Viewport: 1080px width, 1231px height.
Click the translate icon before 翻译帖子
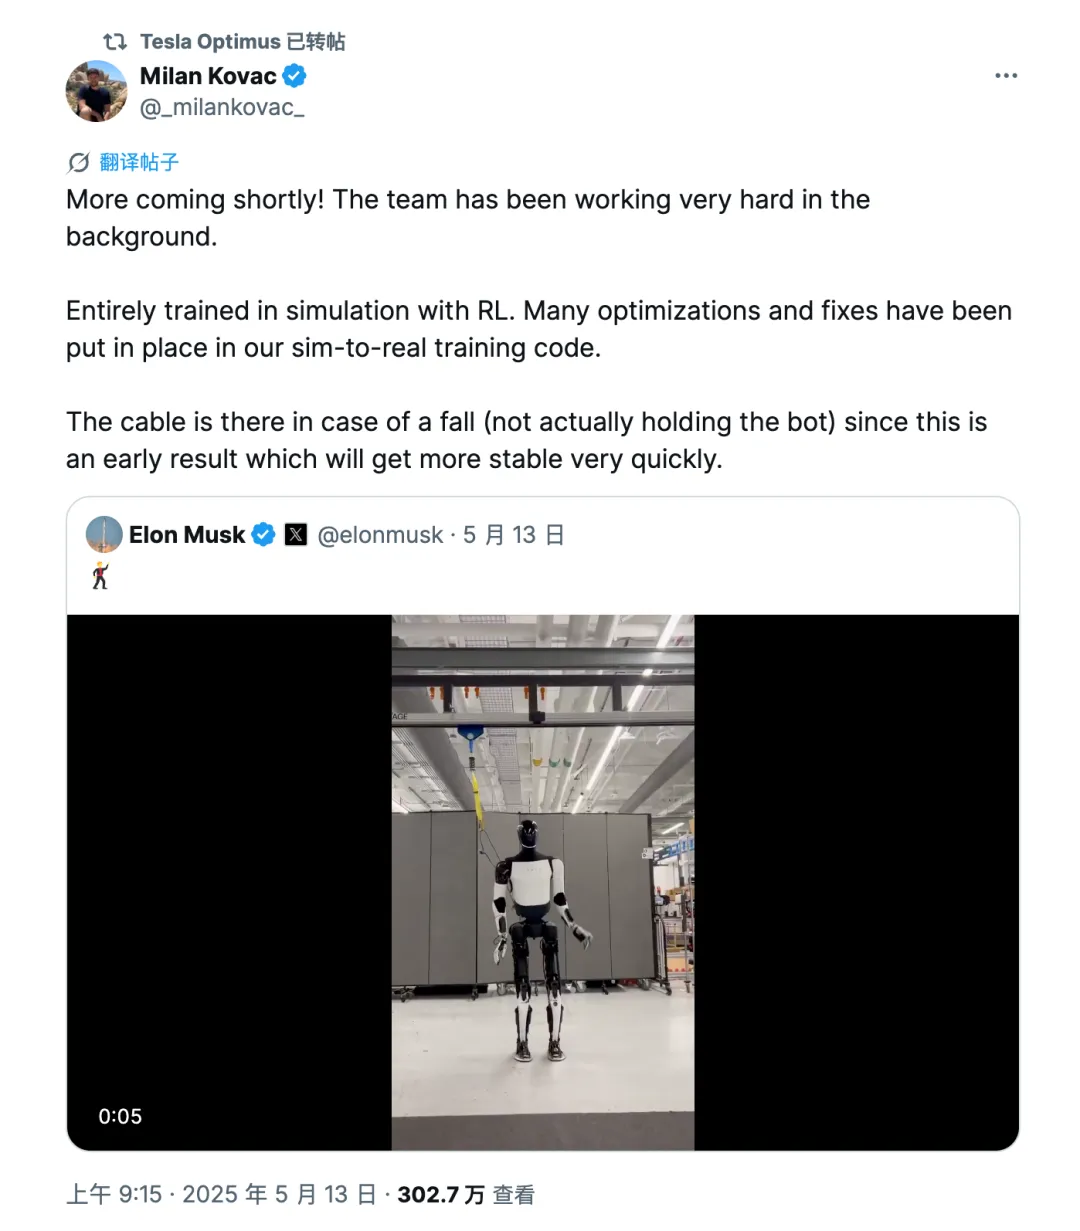point(78,162)
